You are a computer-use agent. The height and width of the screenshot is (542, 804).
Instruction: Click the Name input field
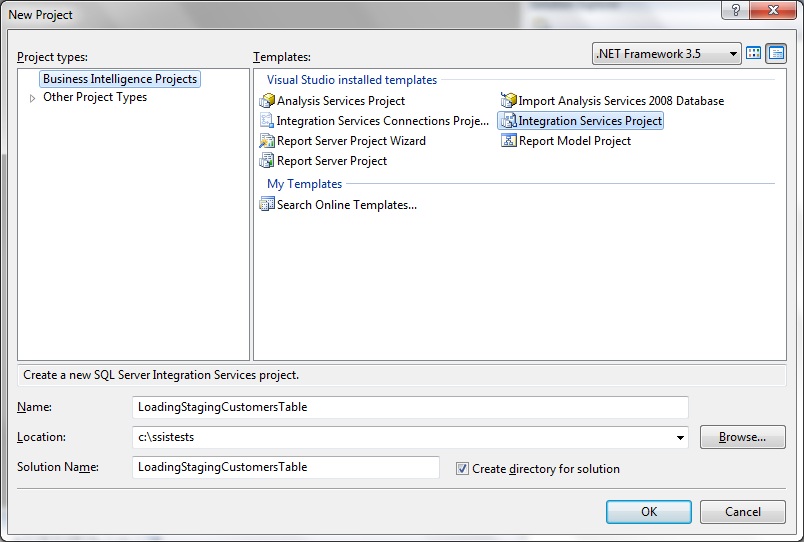(410, 407)
